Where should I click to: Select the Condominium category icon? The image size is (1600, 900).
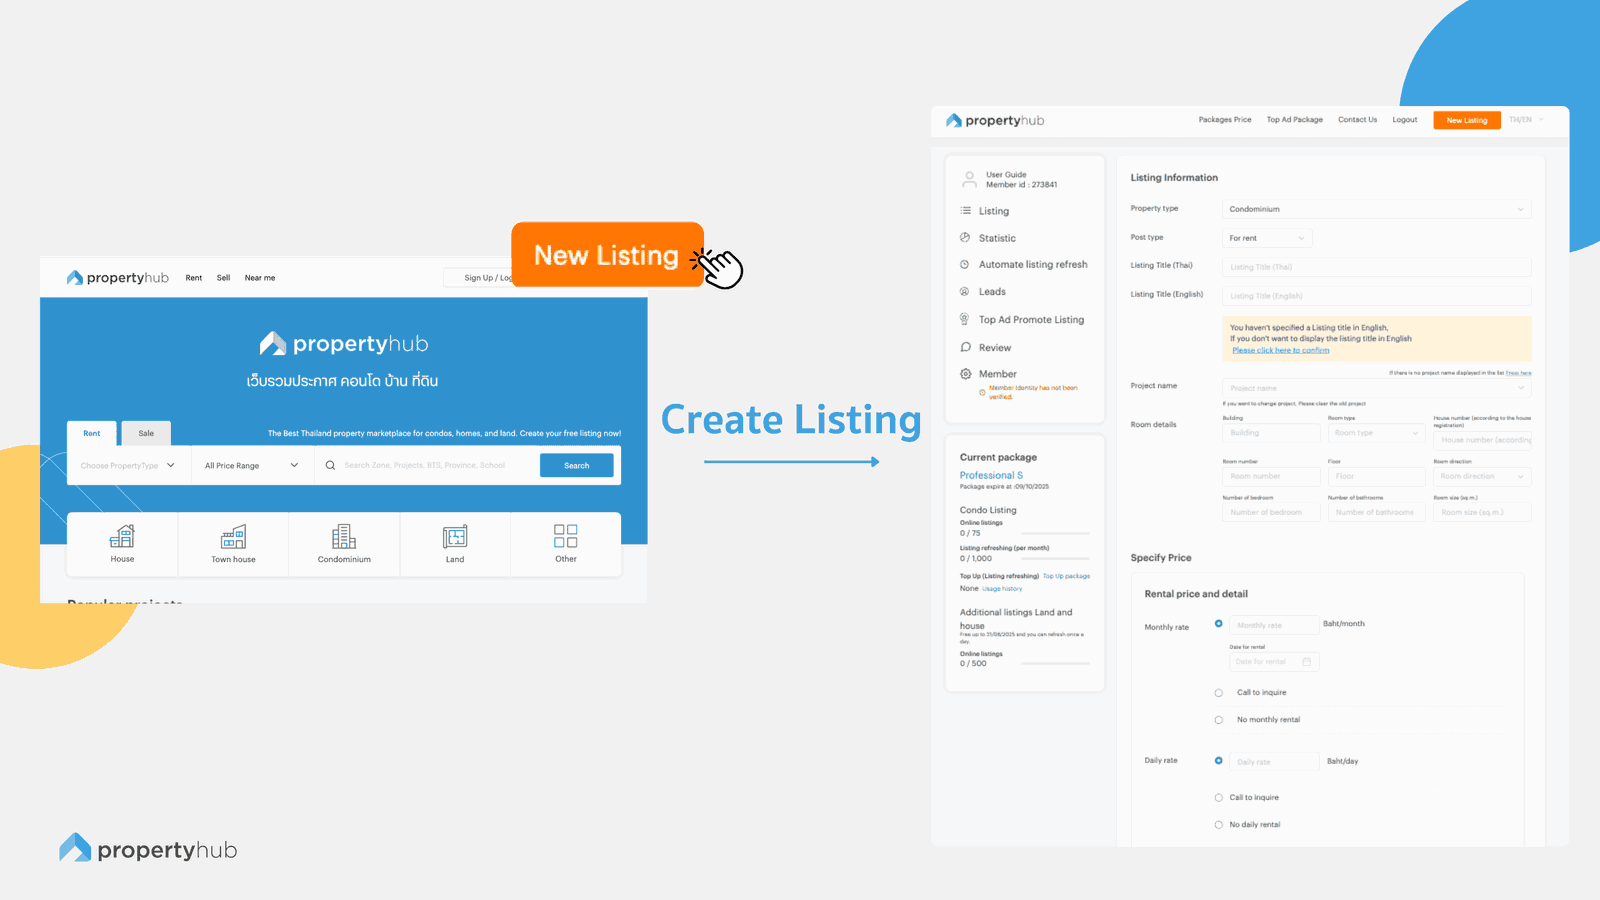click(x=344, y=536)
